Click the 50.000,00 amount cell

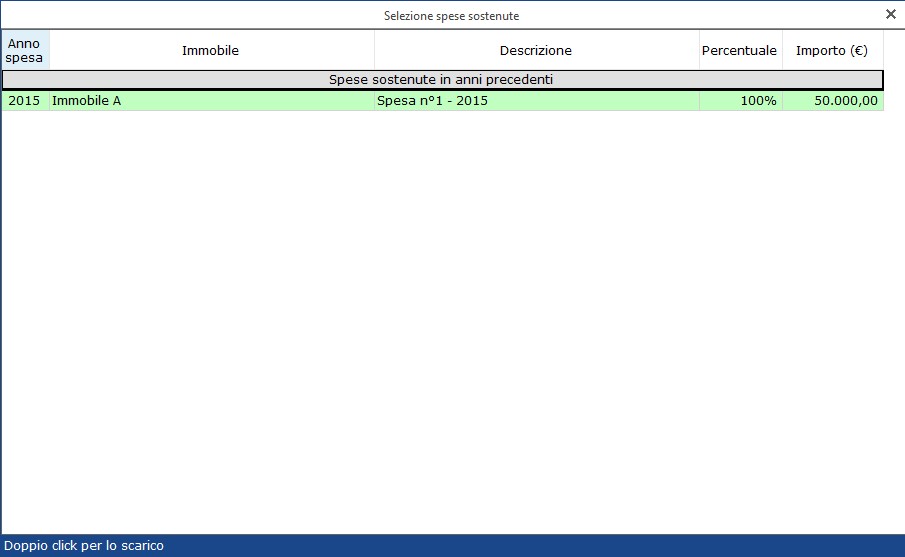point(833,101)
